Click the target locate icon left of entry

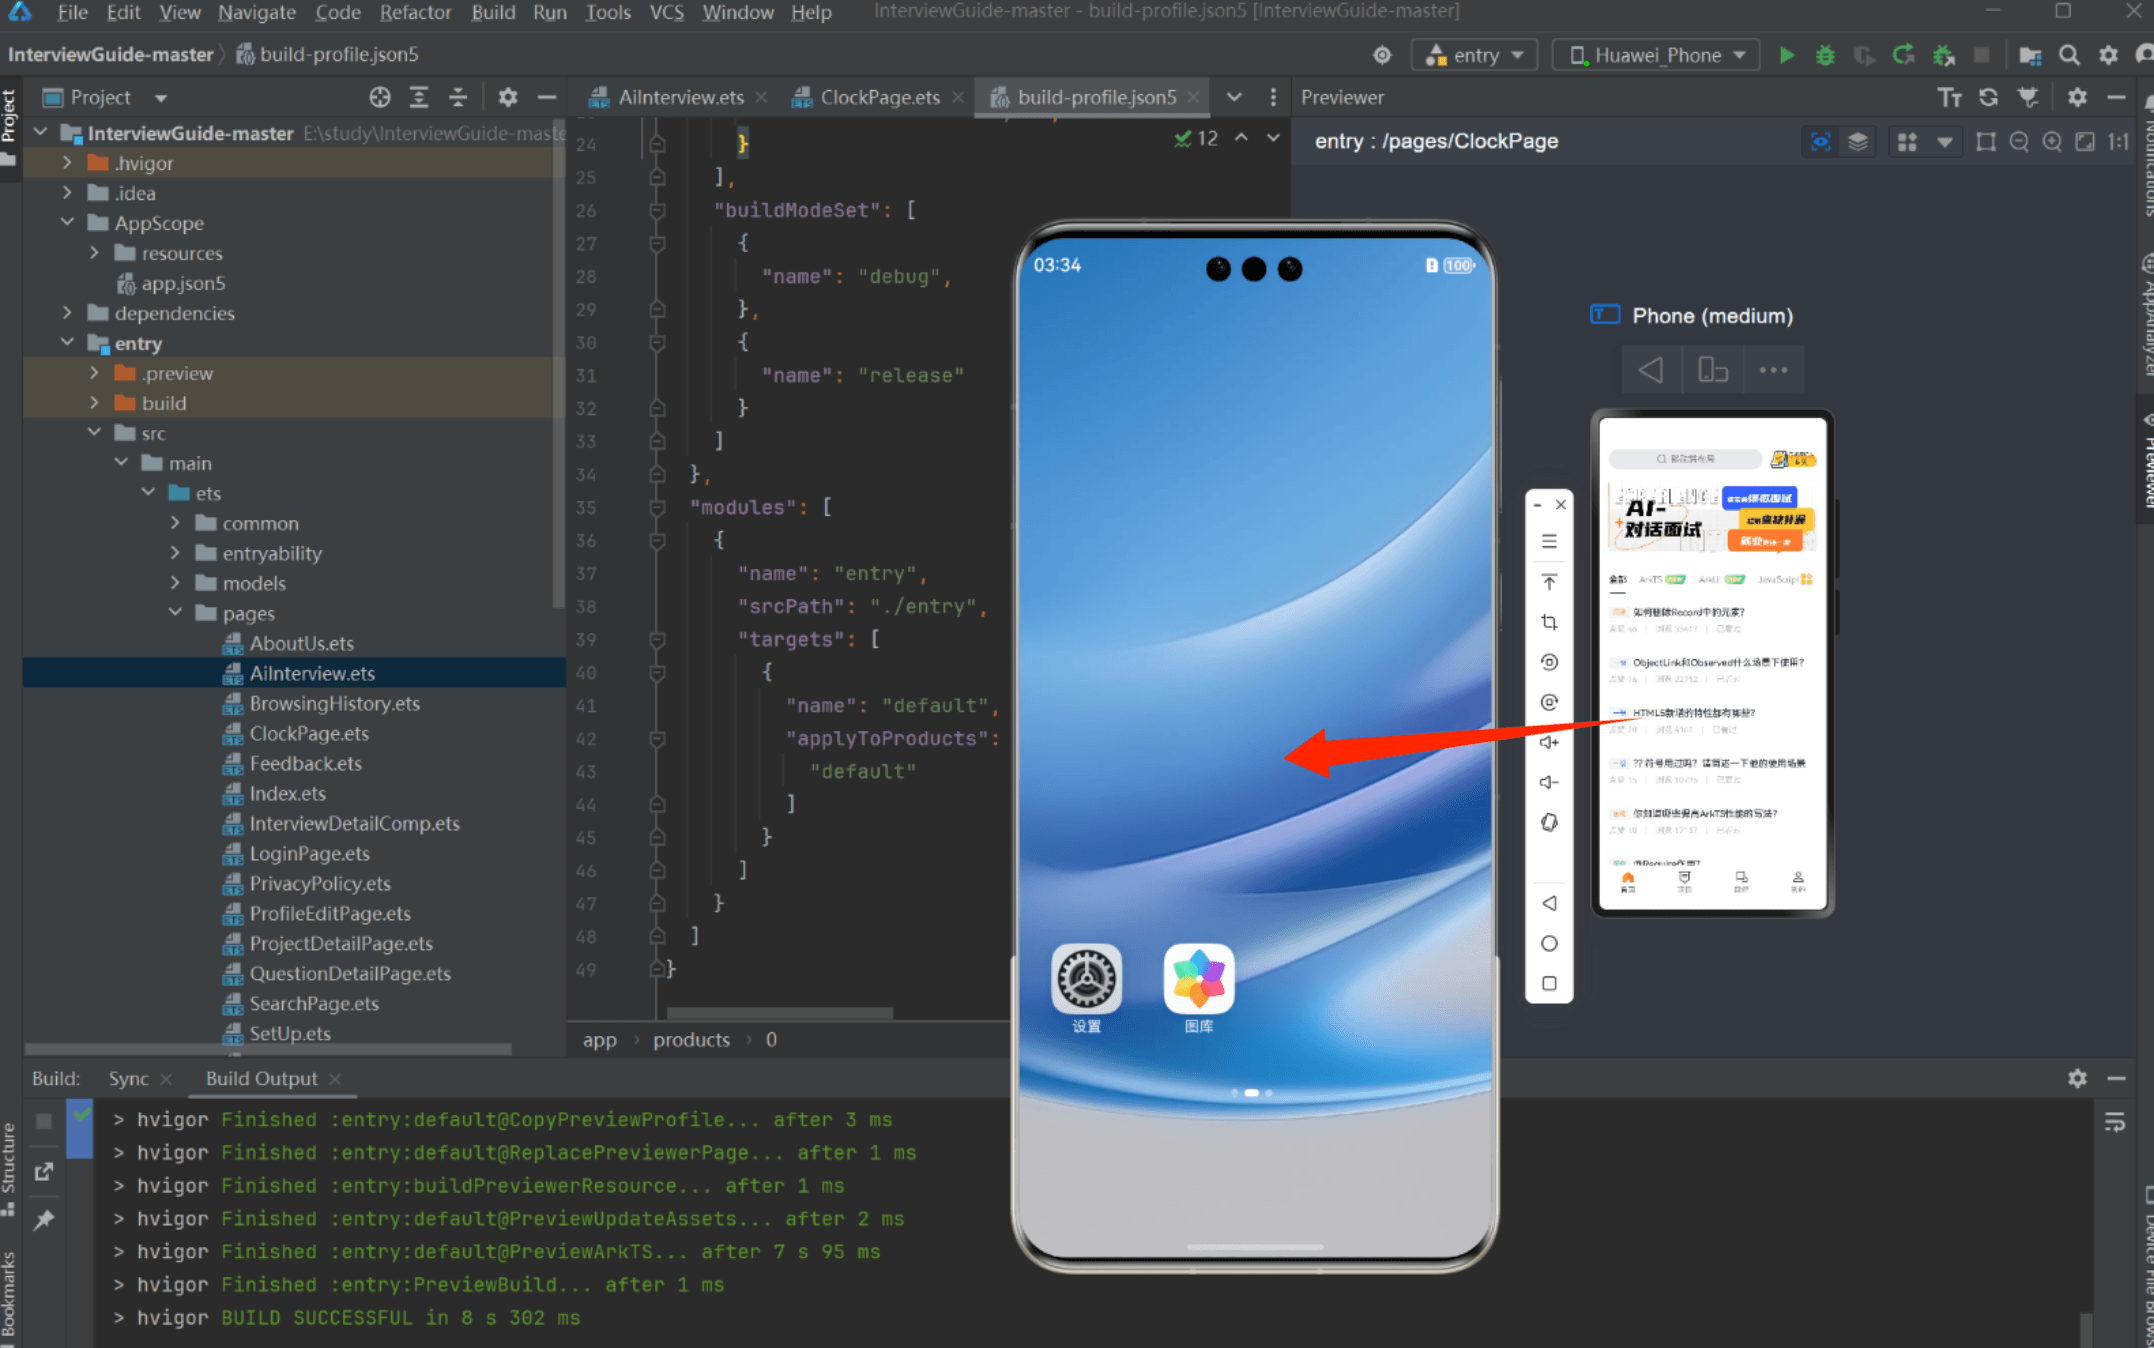1382,55
